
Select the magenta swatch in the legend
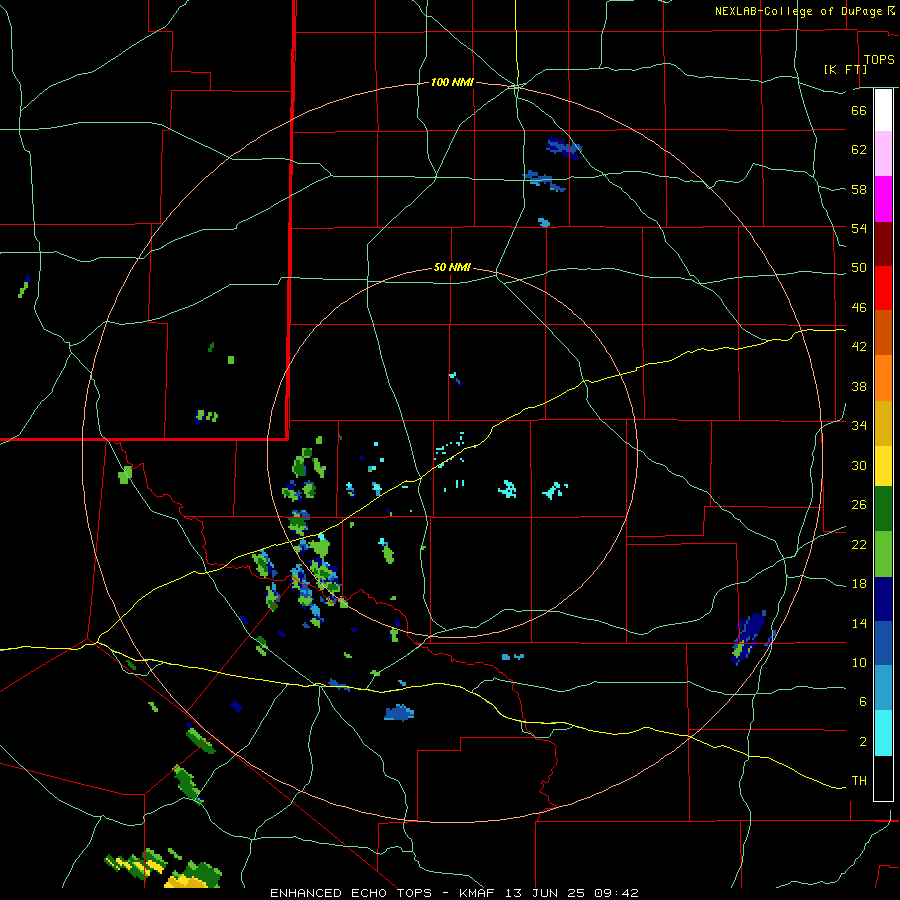pyautogui.click(x=883, y=199)
